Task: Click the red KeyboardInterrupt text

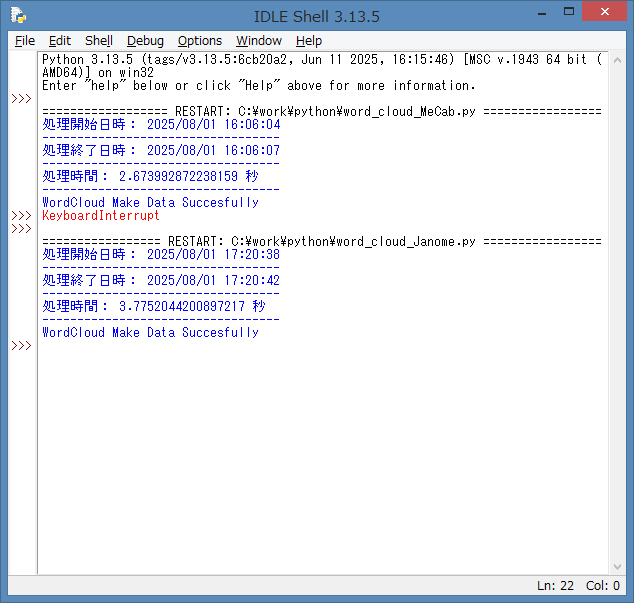Action: point(100,216)
